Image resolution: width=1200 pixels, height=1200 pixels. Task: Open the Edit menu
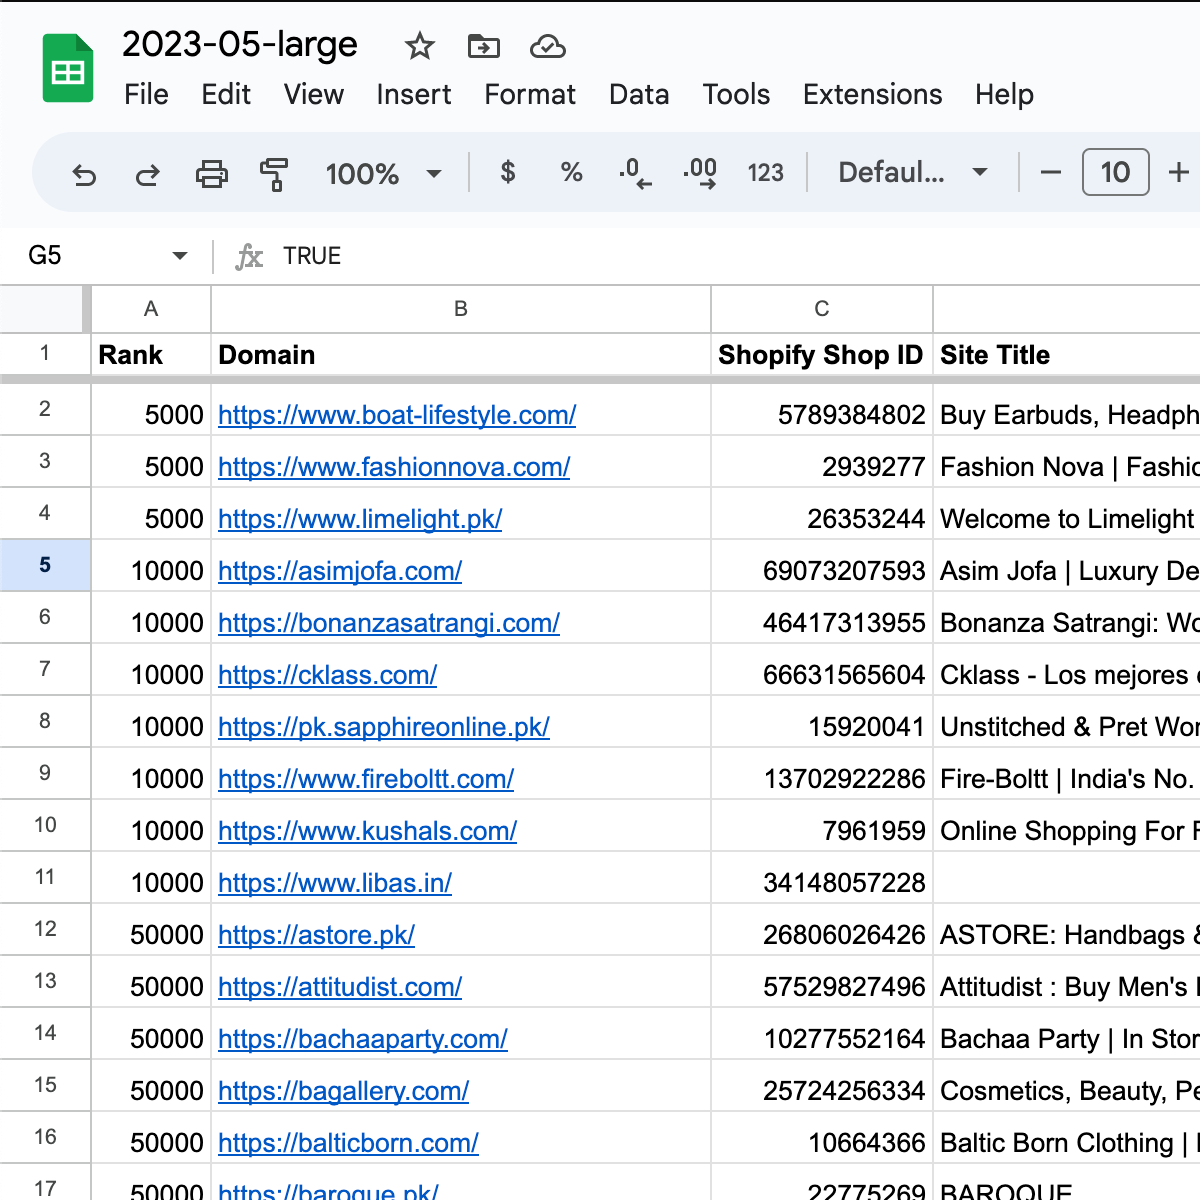[226, 94]
